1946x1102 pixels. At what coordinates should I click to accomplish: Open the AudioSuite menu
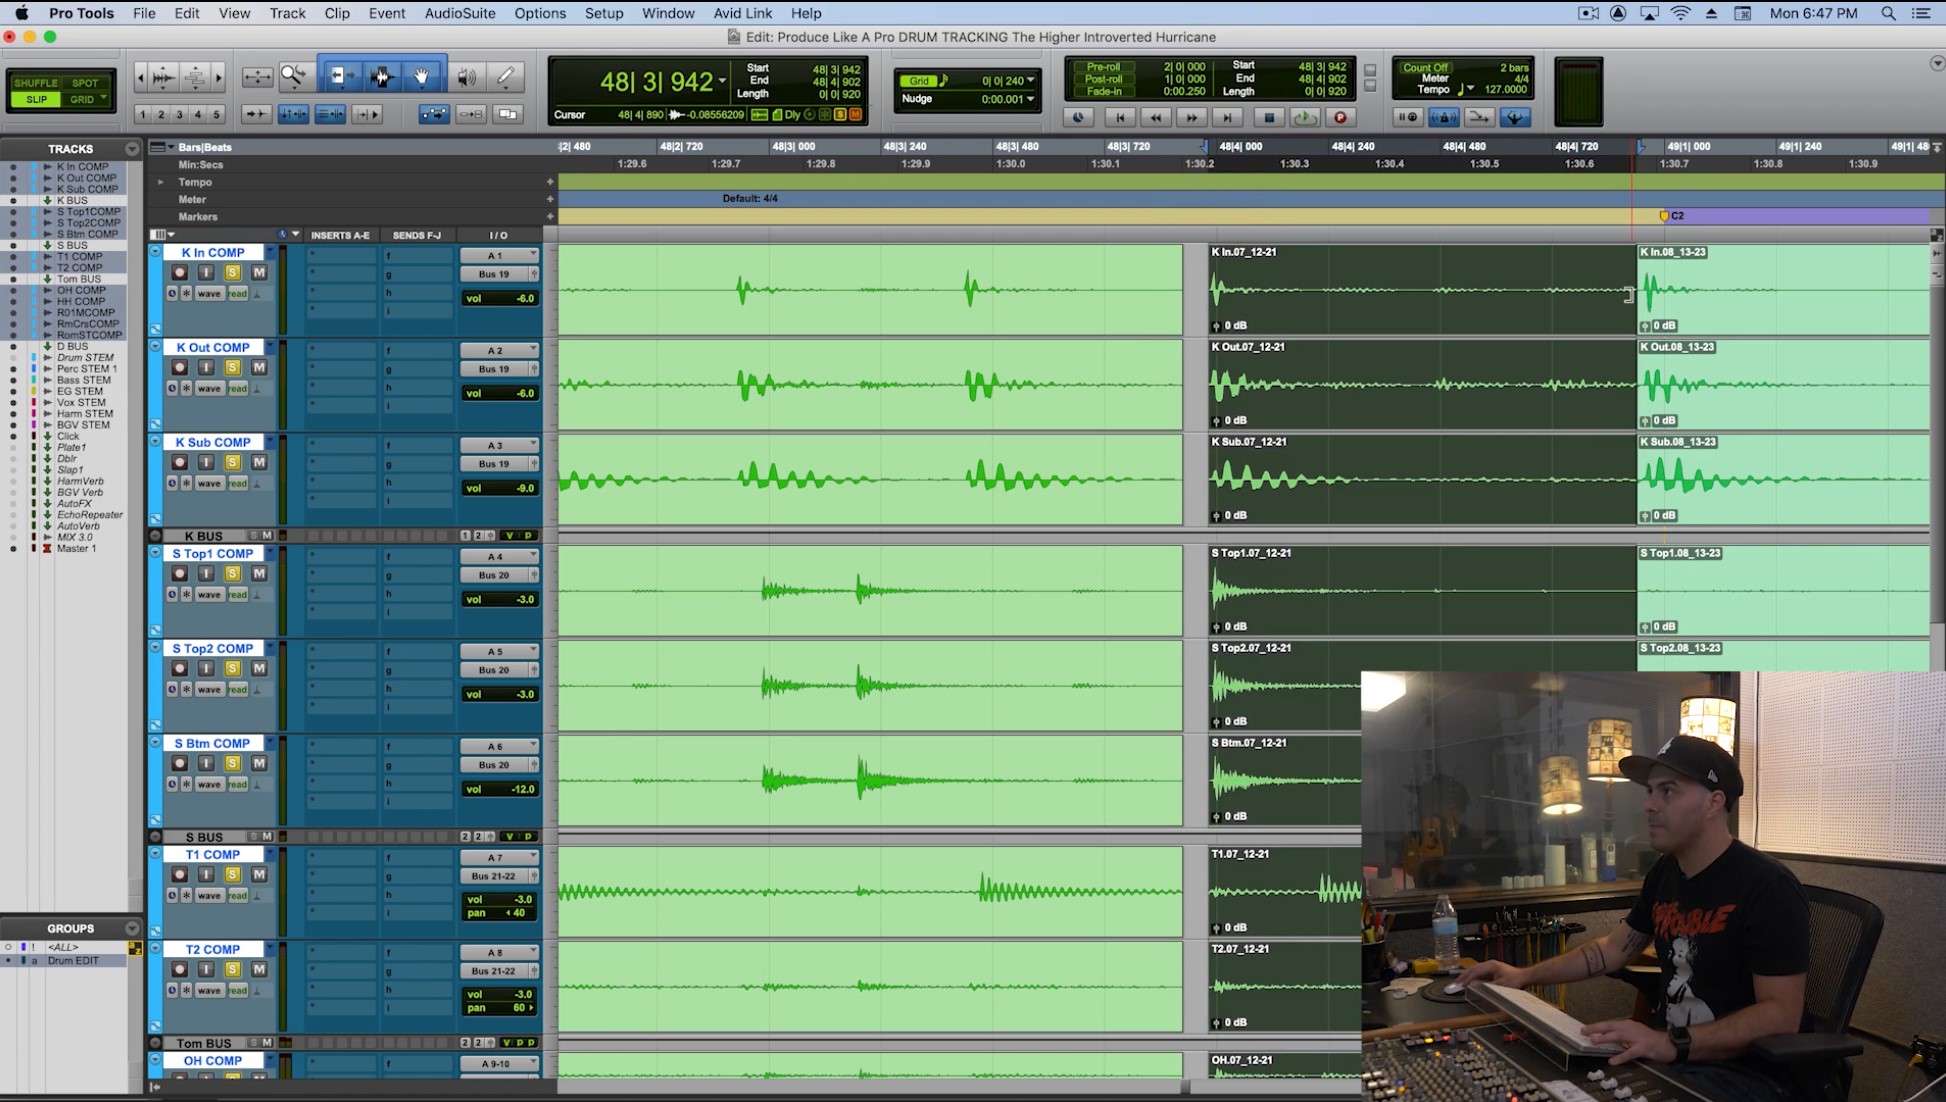[460, 13]
